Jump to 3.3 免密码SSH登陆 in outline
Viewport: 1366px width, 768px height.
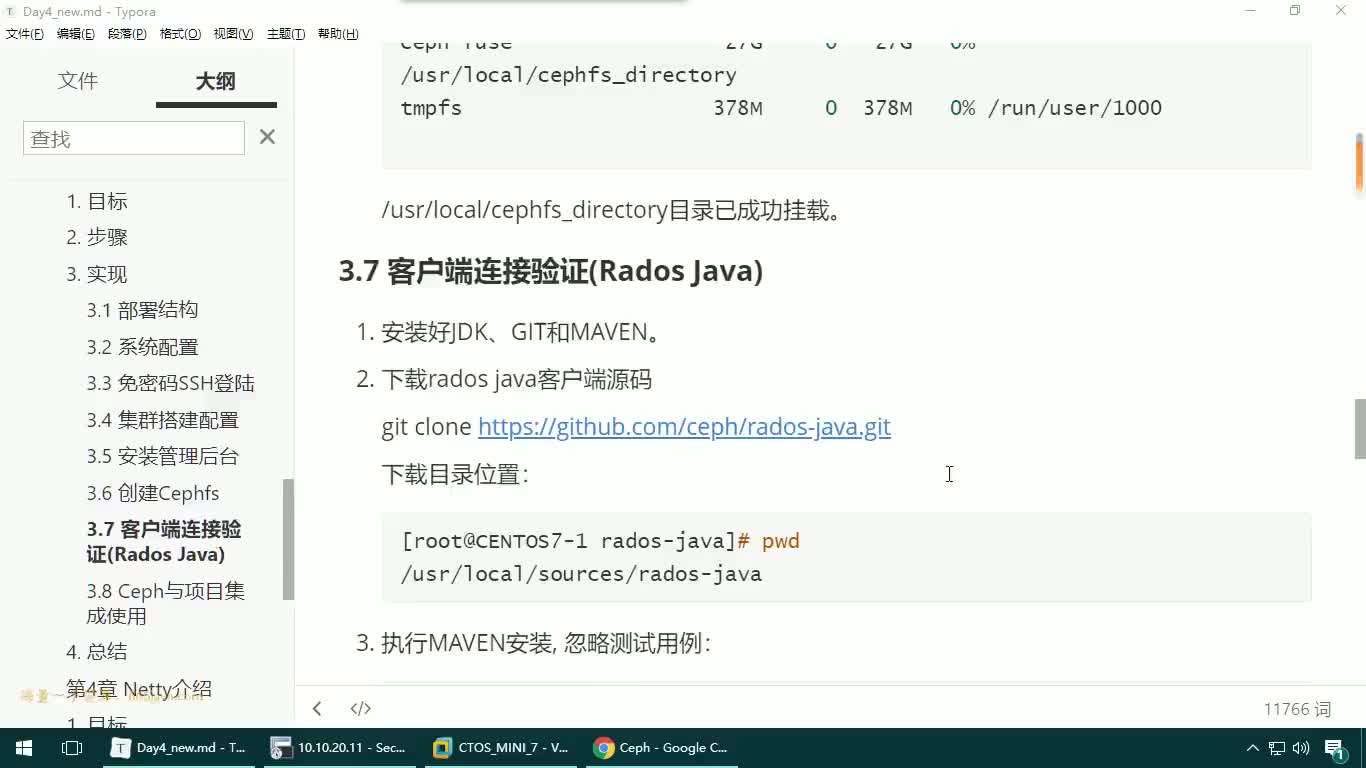[170, 383]
